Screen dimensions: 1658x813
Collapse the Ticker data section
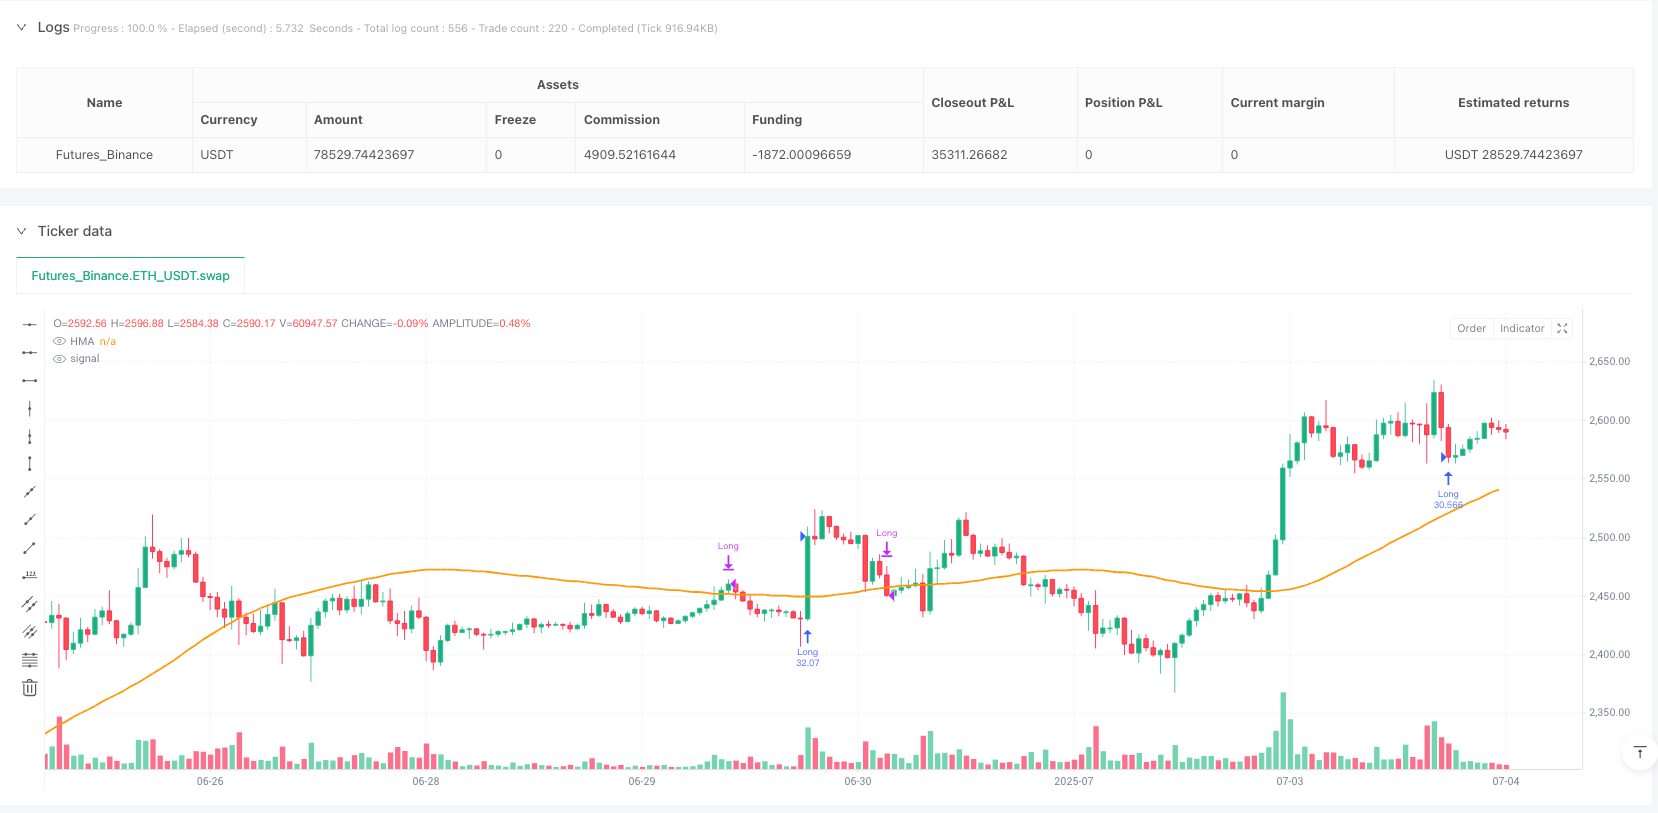coord(21,231)
